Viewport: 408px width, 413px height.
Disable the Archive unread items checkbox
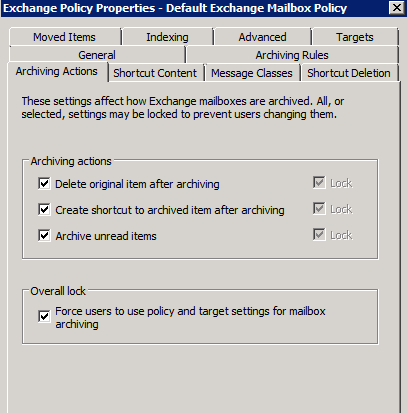(44, 235)
